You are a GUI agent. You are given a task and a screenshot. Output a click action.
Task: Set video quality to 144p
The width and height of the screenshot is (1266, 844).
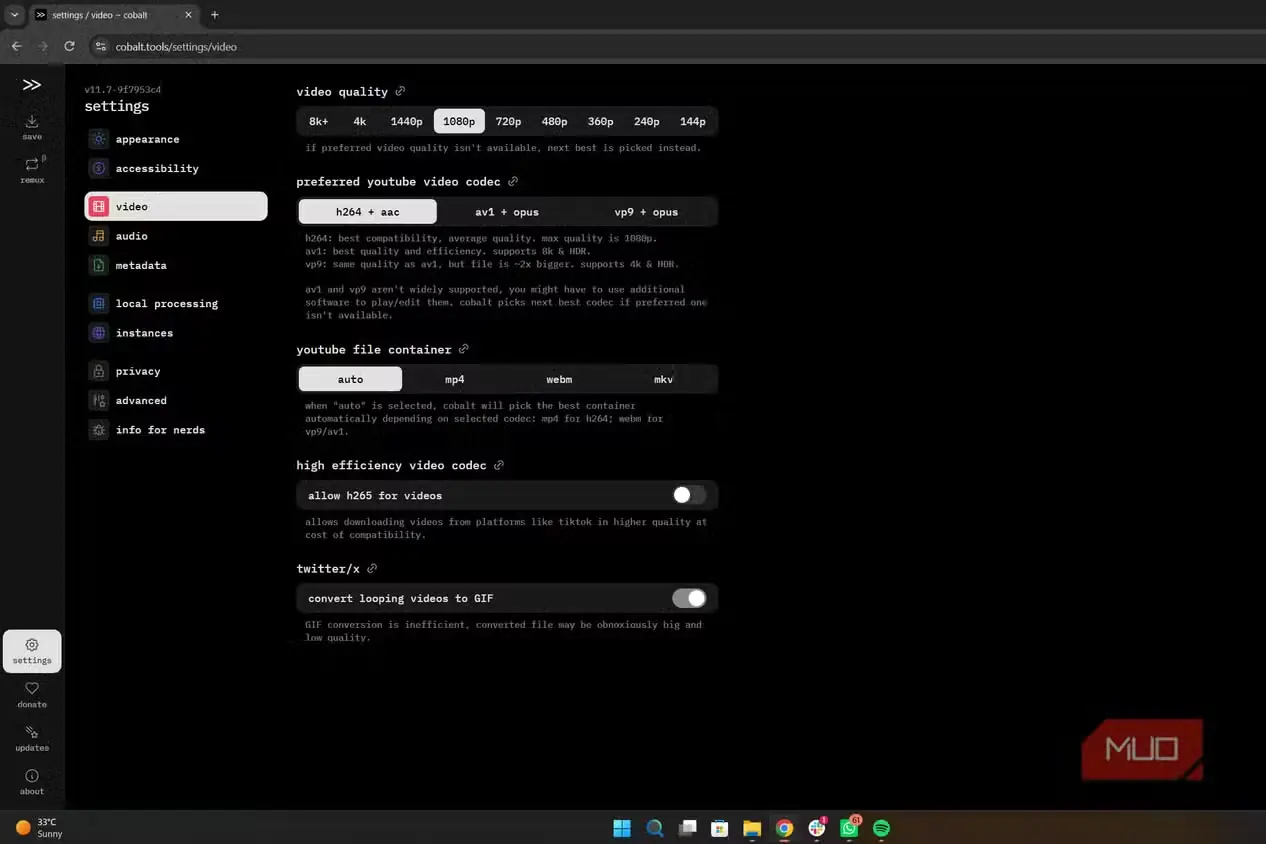pos(692,121)
